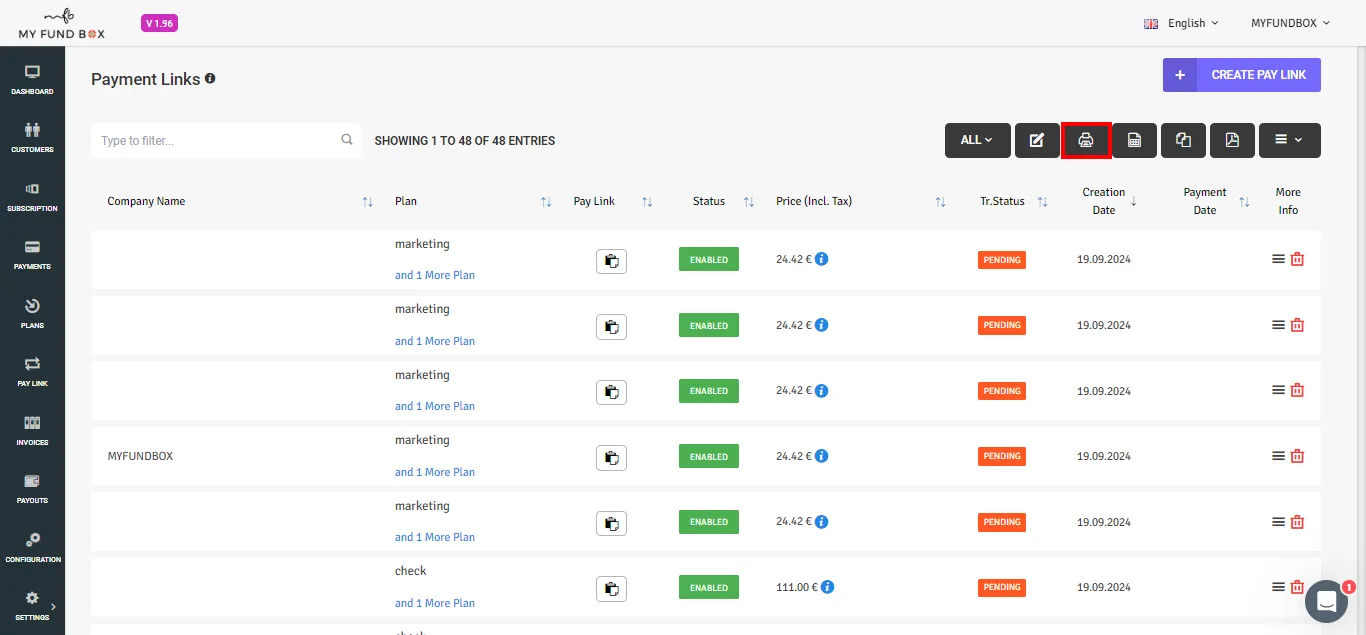Open Subscription in the sidebar
This screenshot has width=1366, height=635.
coord(32,196)
